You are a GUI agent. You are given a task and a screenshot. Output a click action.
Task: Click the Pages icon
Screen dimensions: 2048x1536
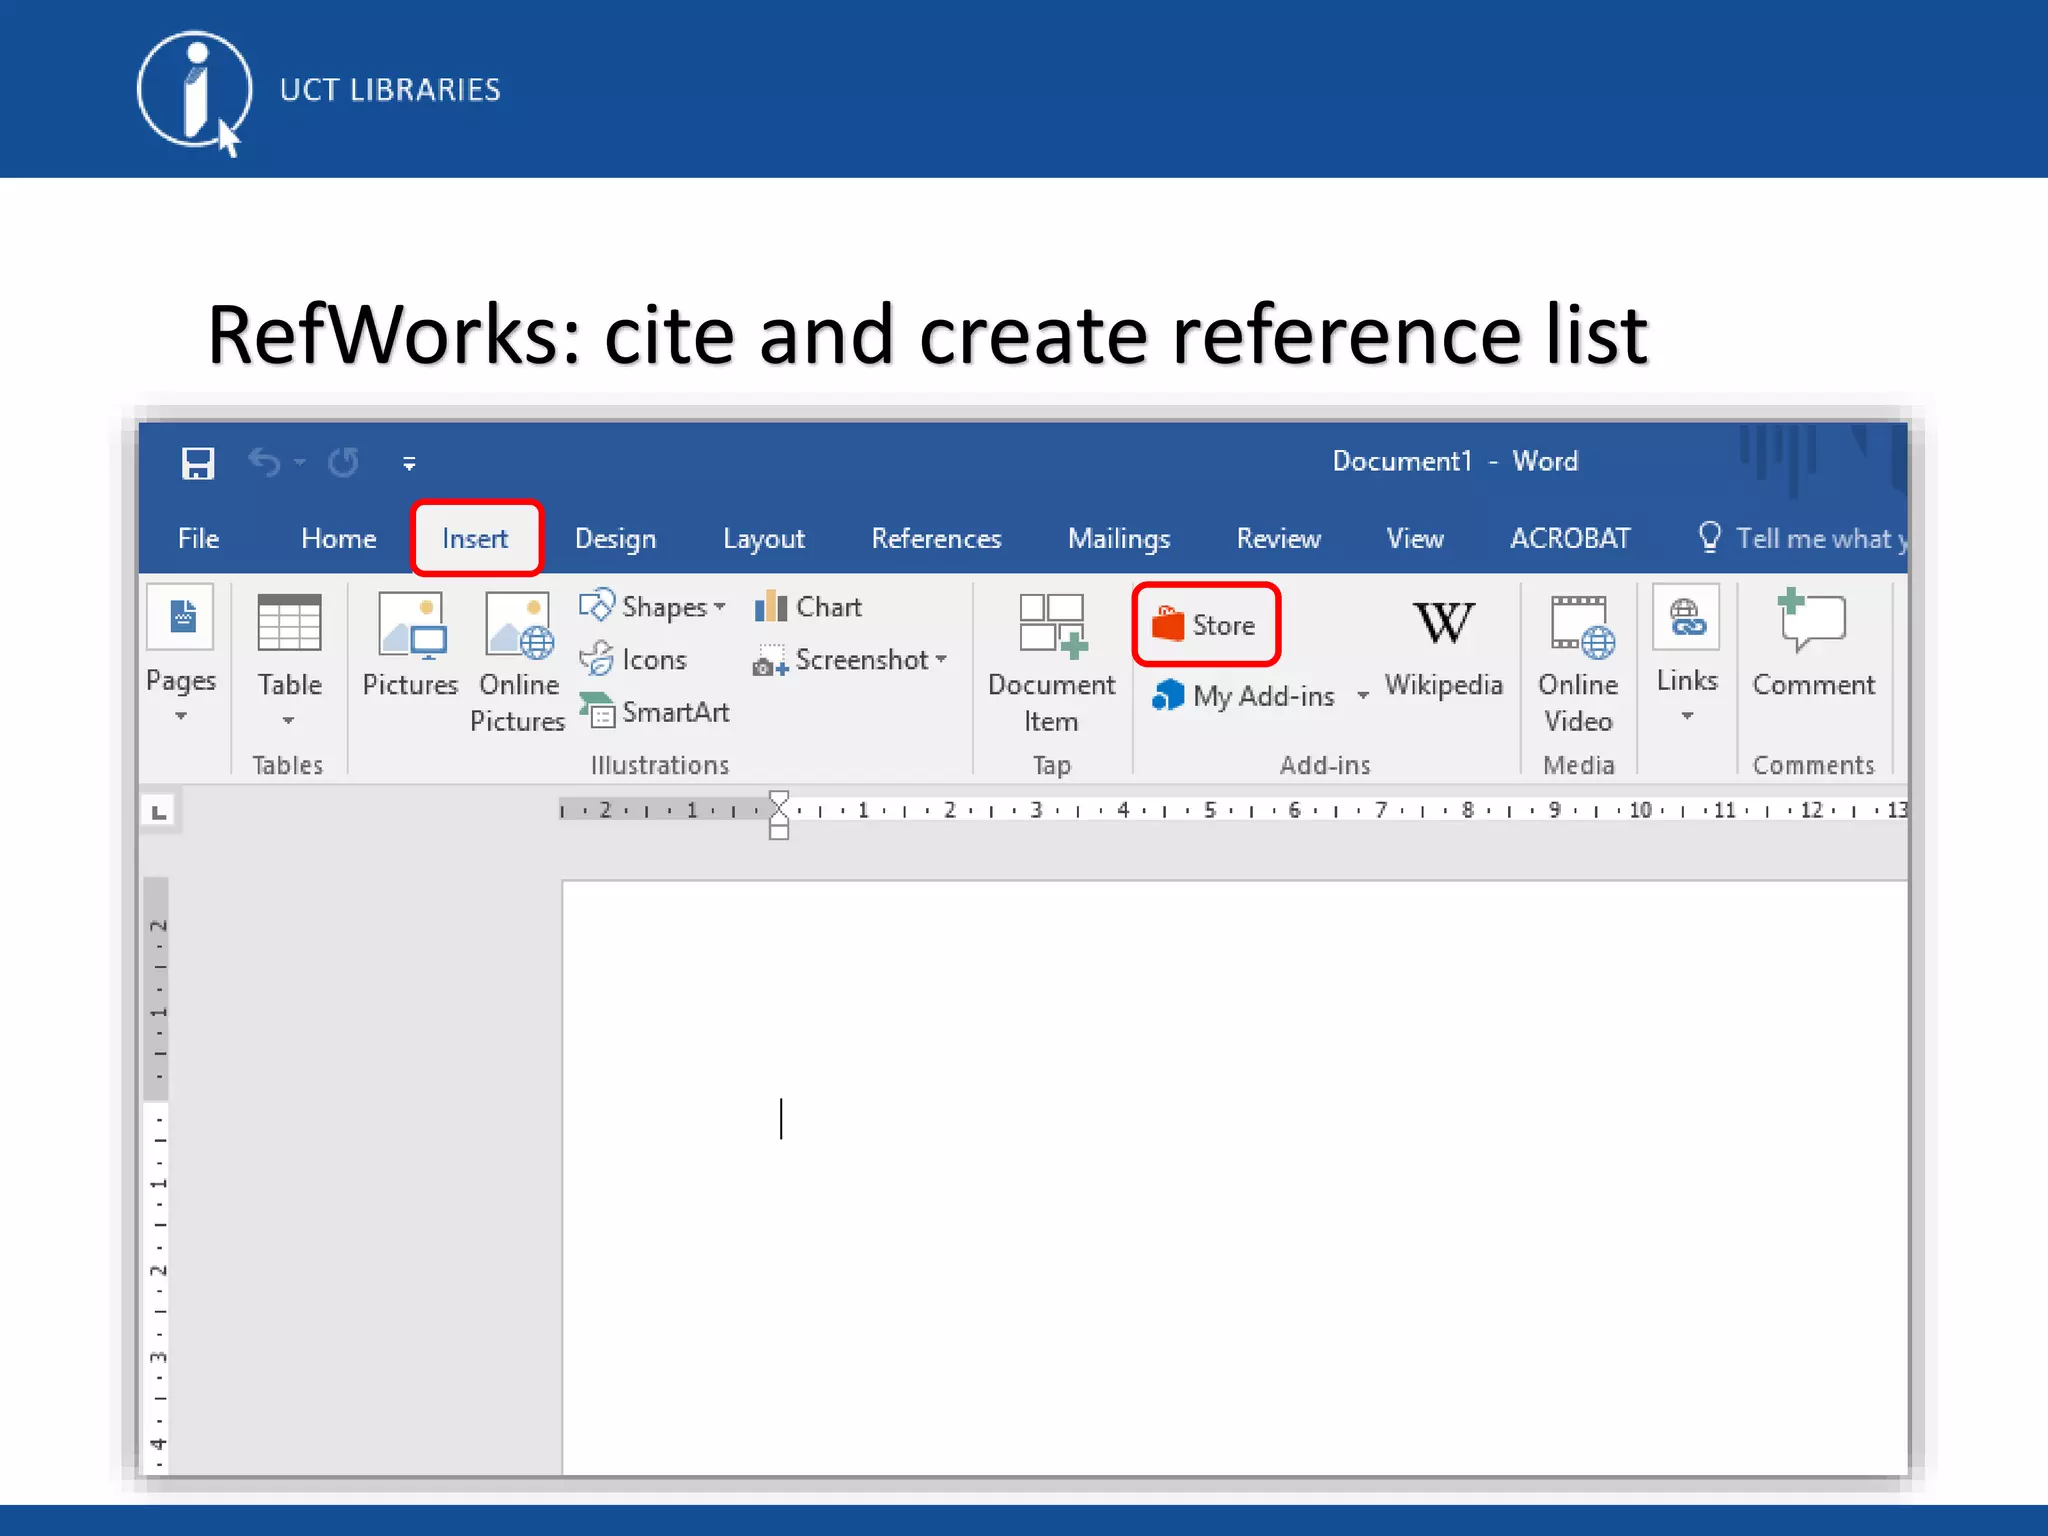181,617
